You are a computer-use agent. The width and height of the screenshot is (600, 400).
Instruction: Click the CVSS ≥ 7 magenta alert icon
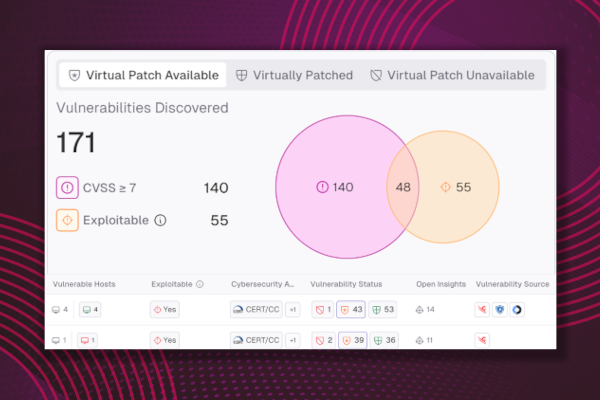tap(67, 188)
